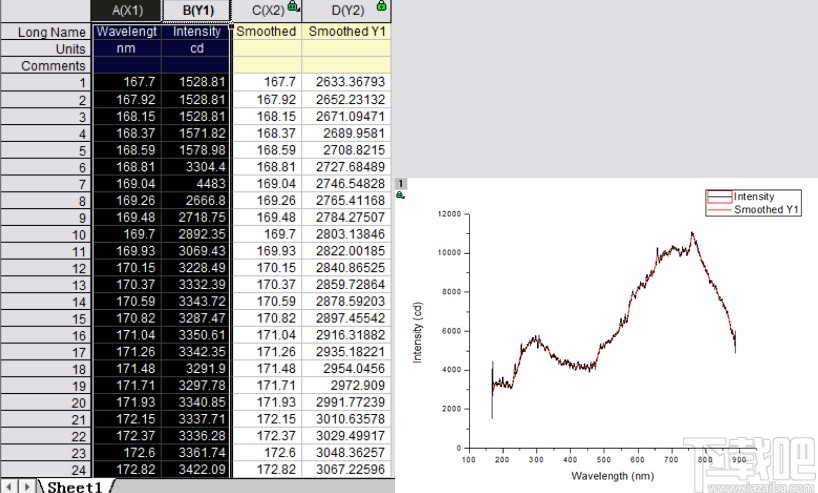The image size is (818, 493).
Task: Click the Intensity long name cell
Action: point(196,31)
